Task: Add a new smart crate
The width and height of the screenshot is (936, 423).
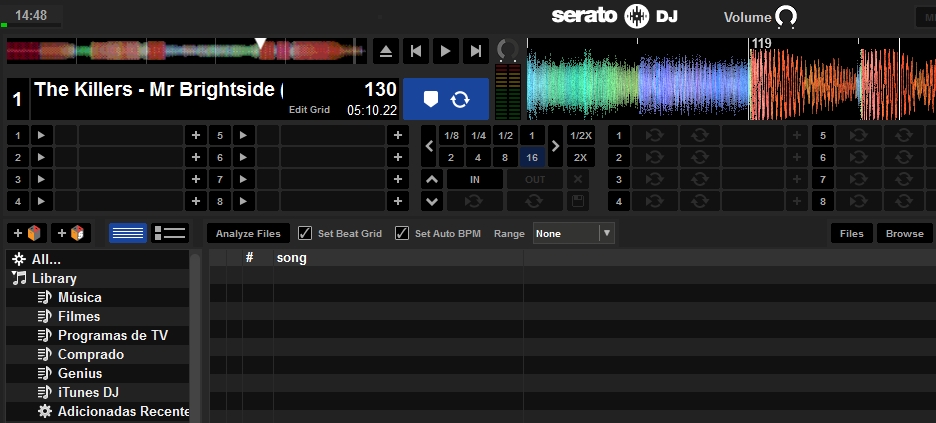Action: [71, 233]
